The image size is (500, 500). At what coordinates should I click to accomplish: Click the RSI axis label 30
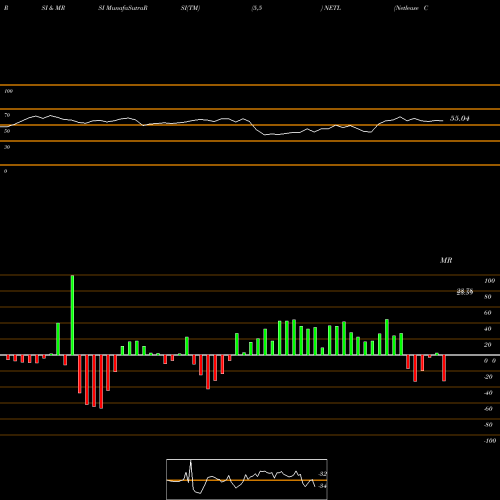(7, 147)
